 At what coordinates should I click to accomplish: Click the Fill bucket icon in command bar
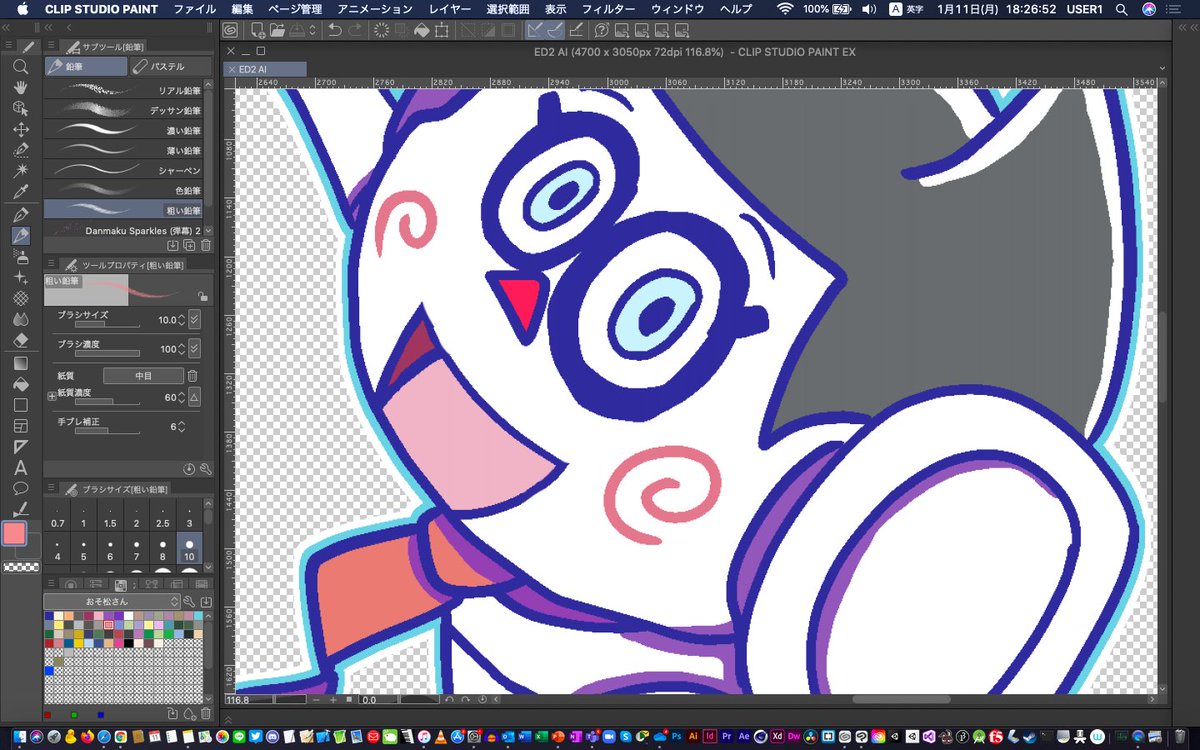coord(421,30)
